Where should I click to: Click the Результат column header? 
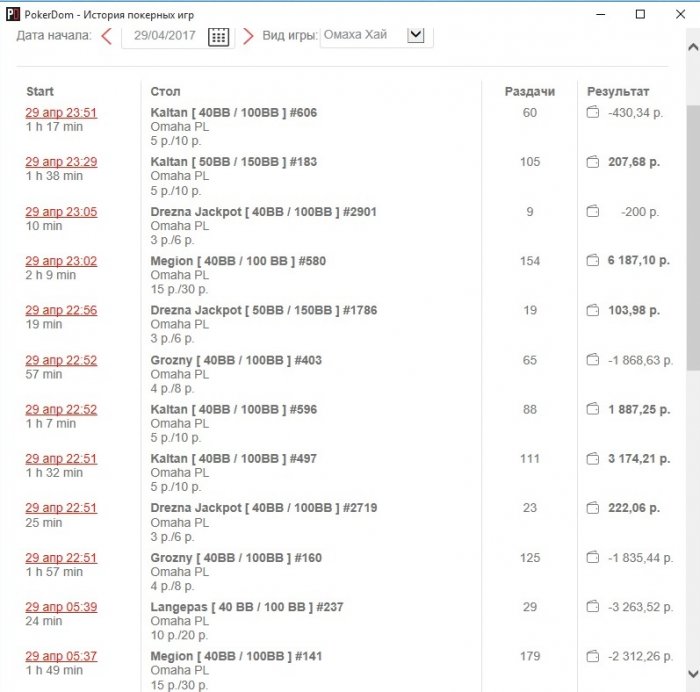click(x=618, y=92)
